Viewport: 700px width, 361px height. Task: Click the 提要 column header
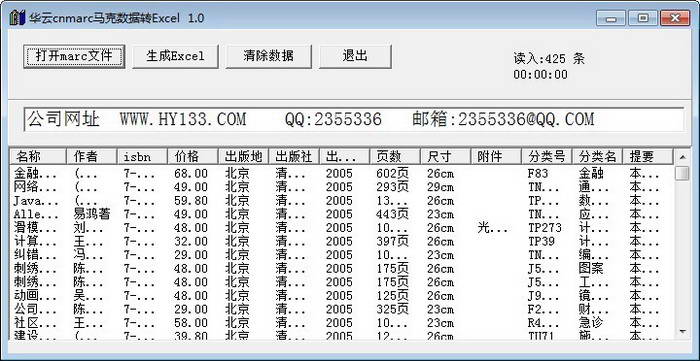point(647,157)
